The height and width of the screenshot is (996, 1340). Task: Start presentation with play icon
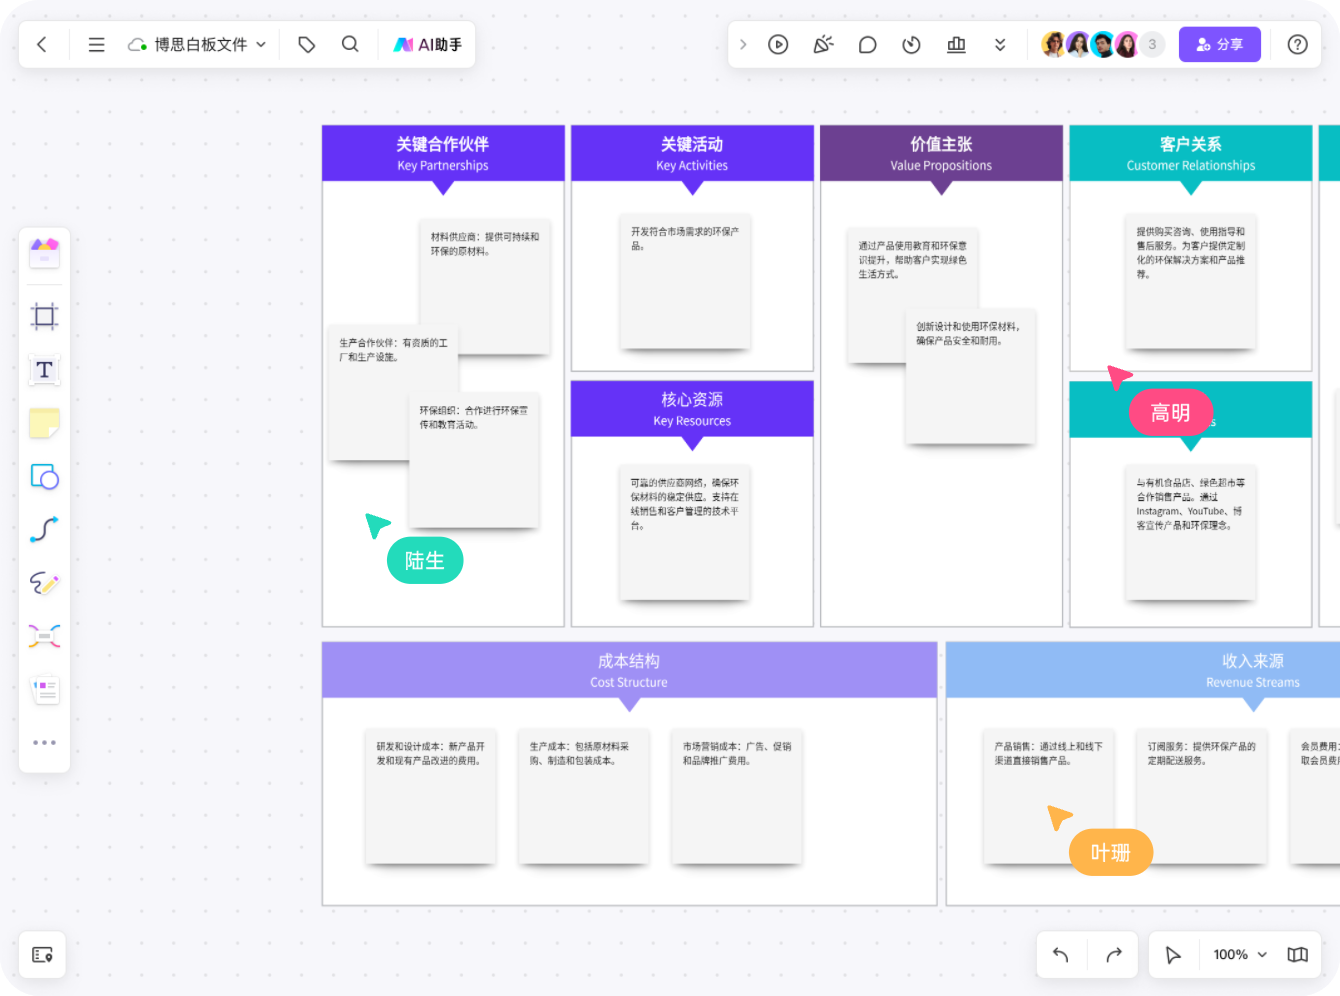coord(778,44)
